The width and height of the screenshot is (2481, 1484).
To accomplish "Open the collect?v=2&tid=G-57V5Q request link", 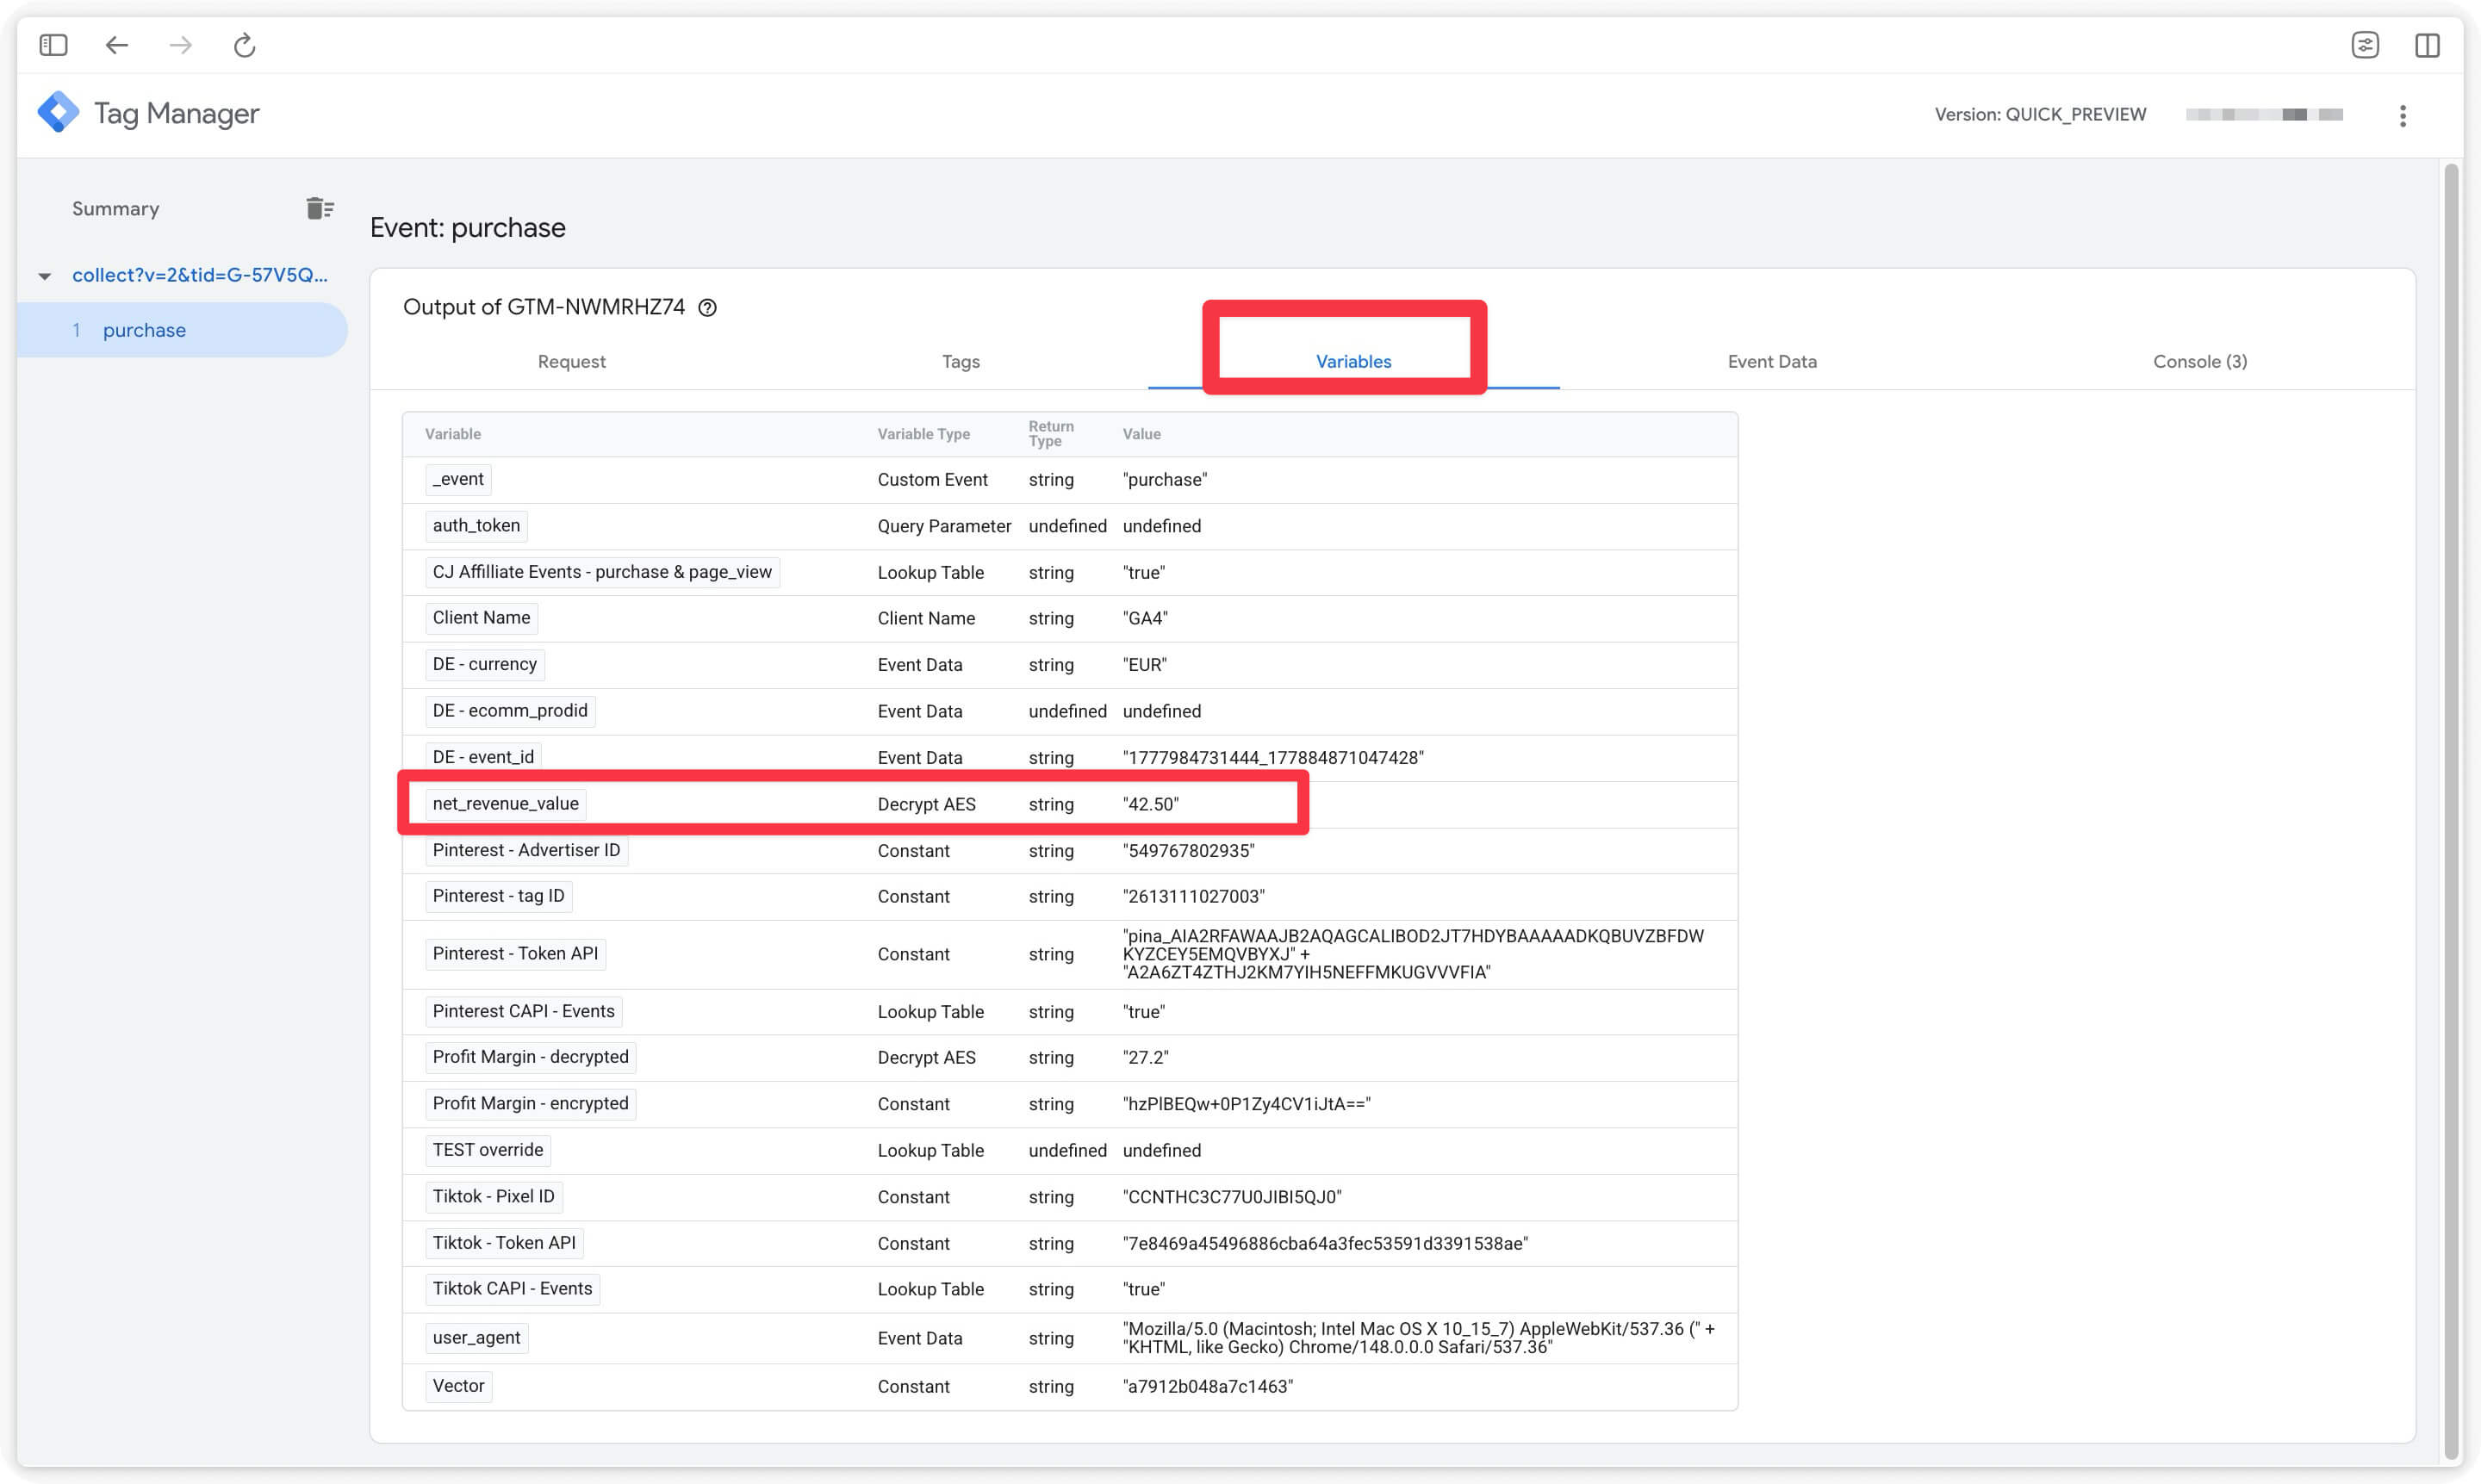I will 200,275.
